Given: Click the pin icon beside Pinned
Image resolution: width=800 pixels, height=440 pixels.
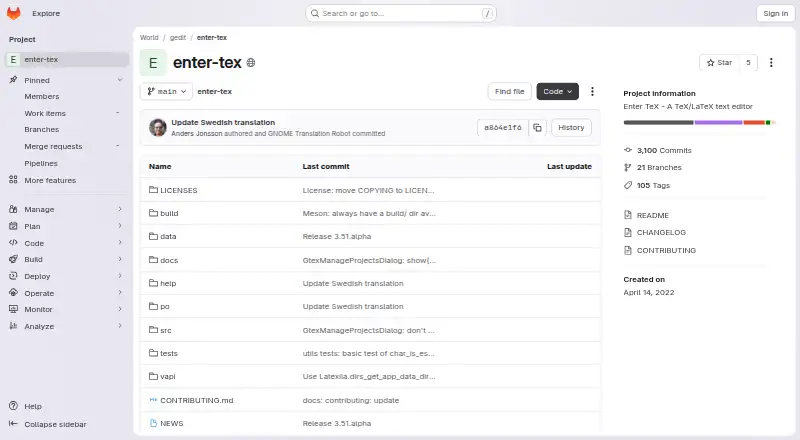Looking at the screenshot, I should coord(13,80).
